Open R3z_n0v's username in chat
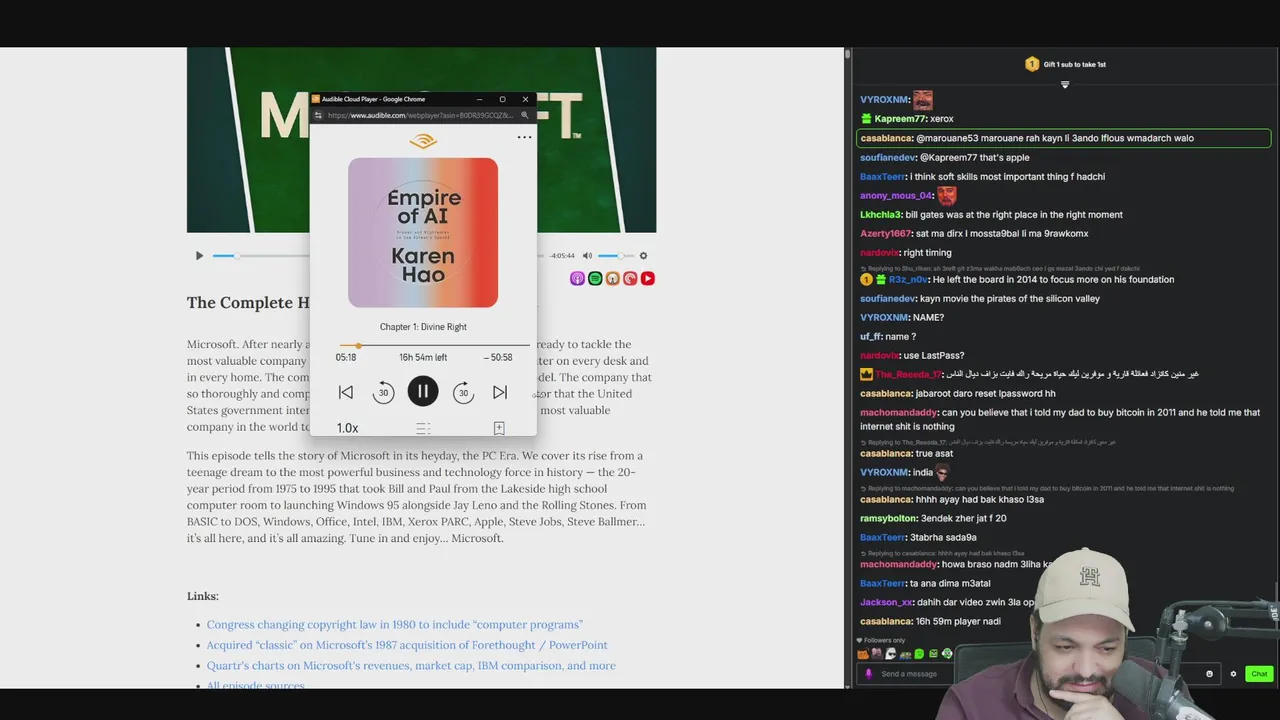 point(908,280)
